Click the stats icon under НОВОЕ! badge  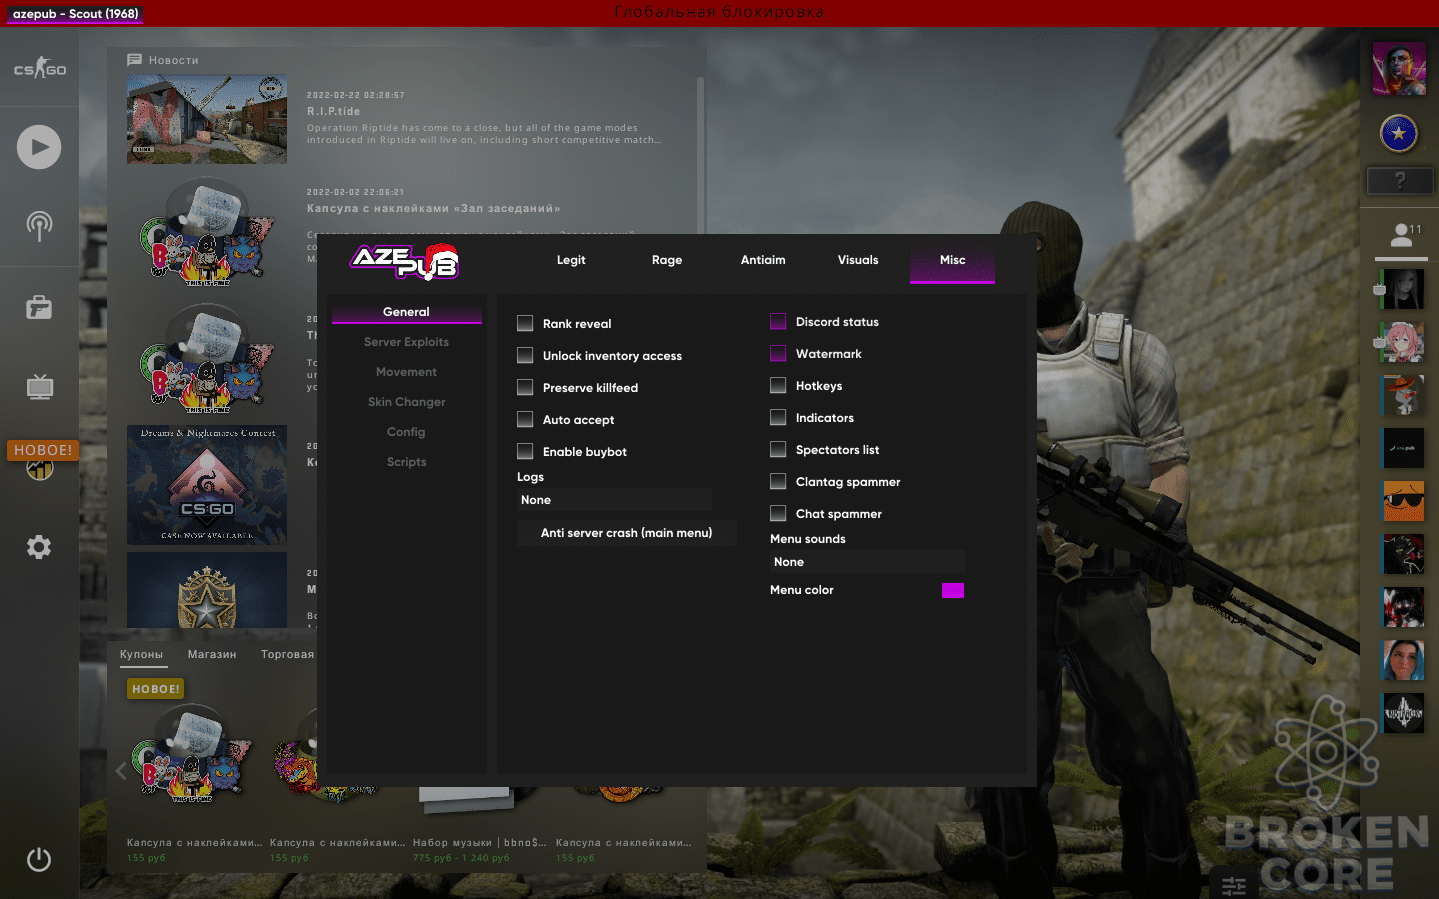click(x=39, y=470)
